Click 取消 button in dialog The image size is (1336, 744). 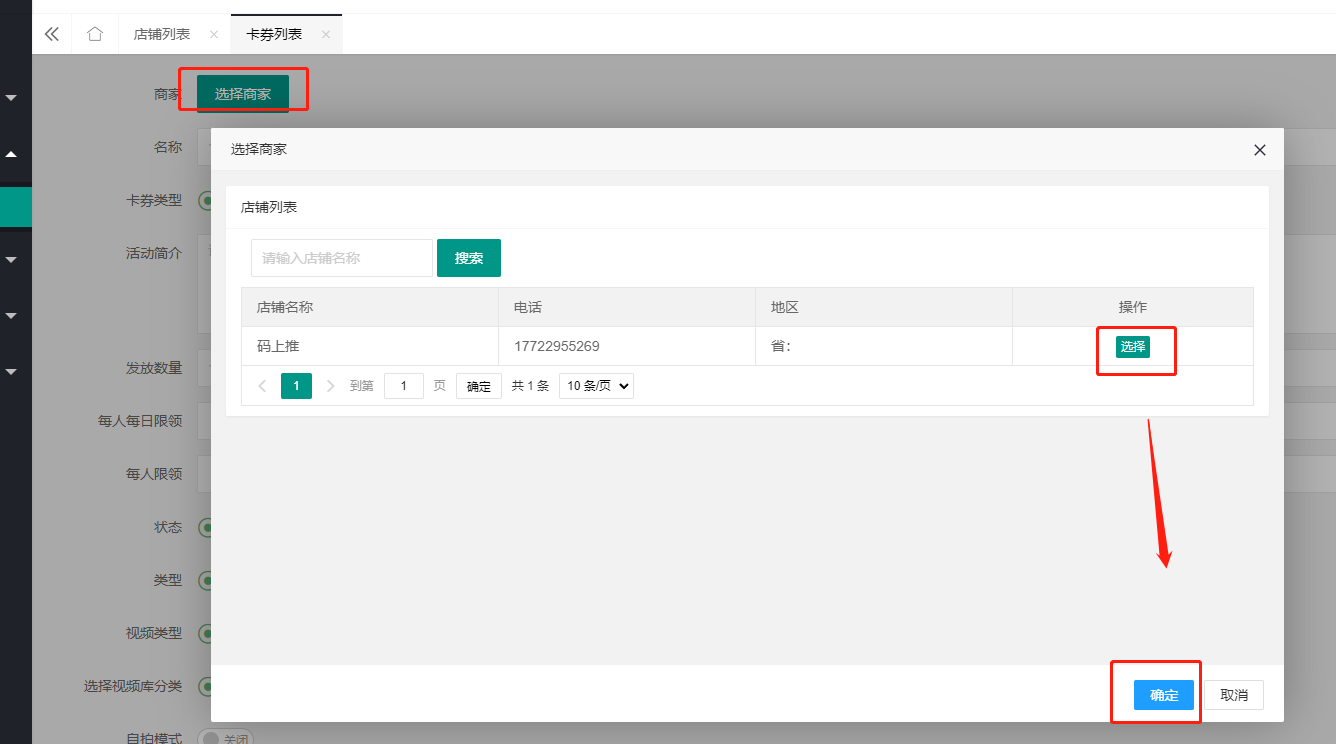(x=1234, y=695)
